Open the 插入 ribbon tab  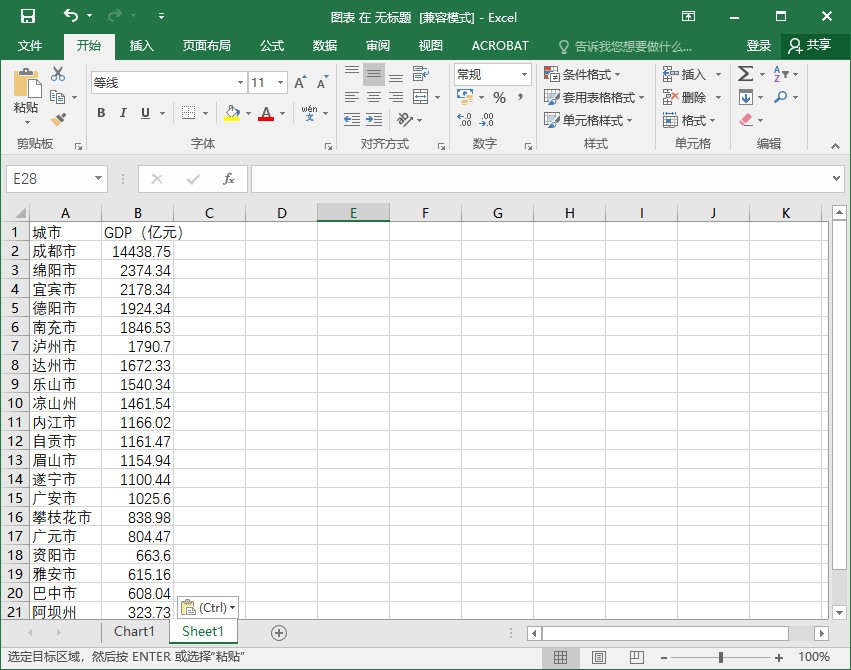click(x=142, y=46)
